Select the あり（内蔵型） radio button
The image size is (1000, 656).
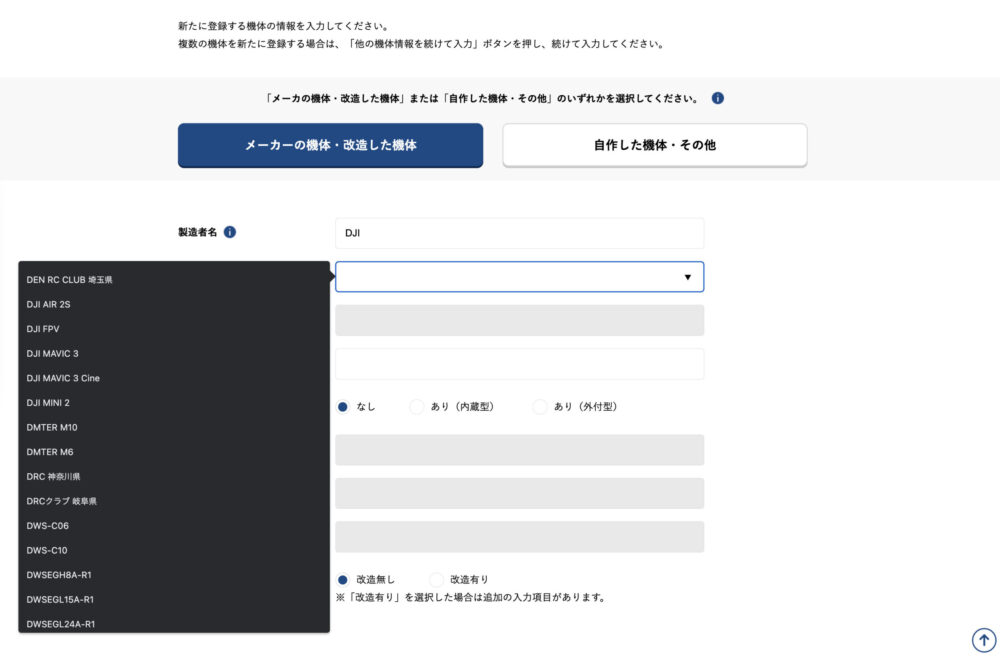click(x=416, y=407)
